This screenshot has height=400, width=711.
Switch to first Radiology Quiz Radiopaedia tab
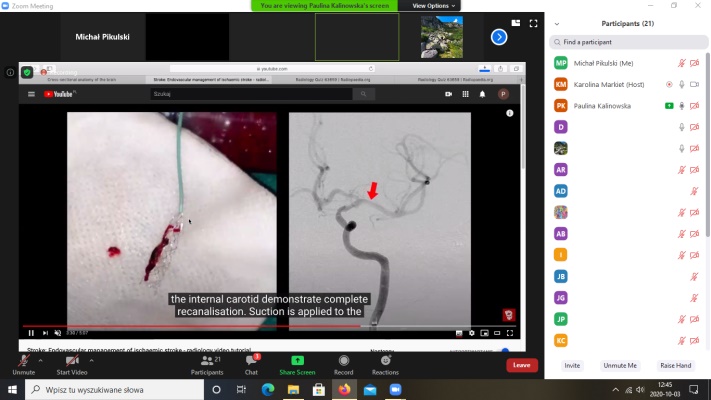coord(333,79)
